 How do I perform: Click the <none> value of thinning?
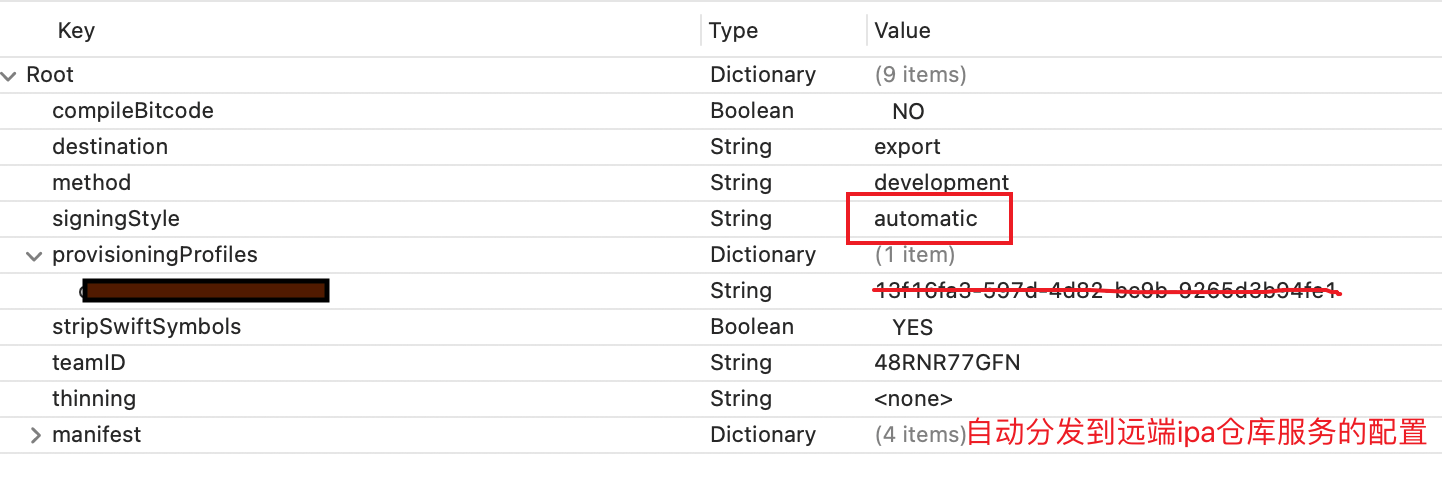pyautogui.click(x=913, y=399)
